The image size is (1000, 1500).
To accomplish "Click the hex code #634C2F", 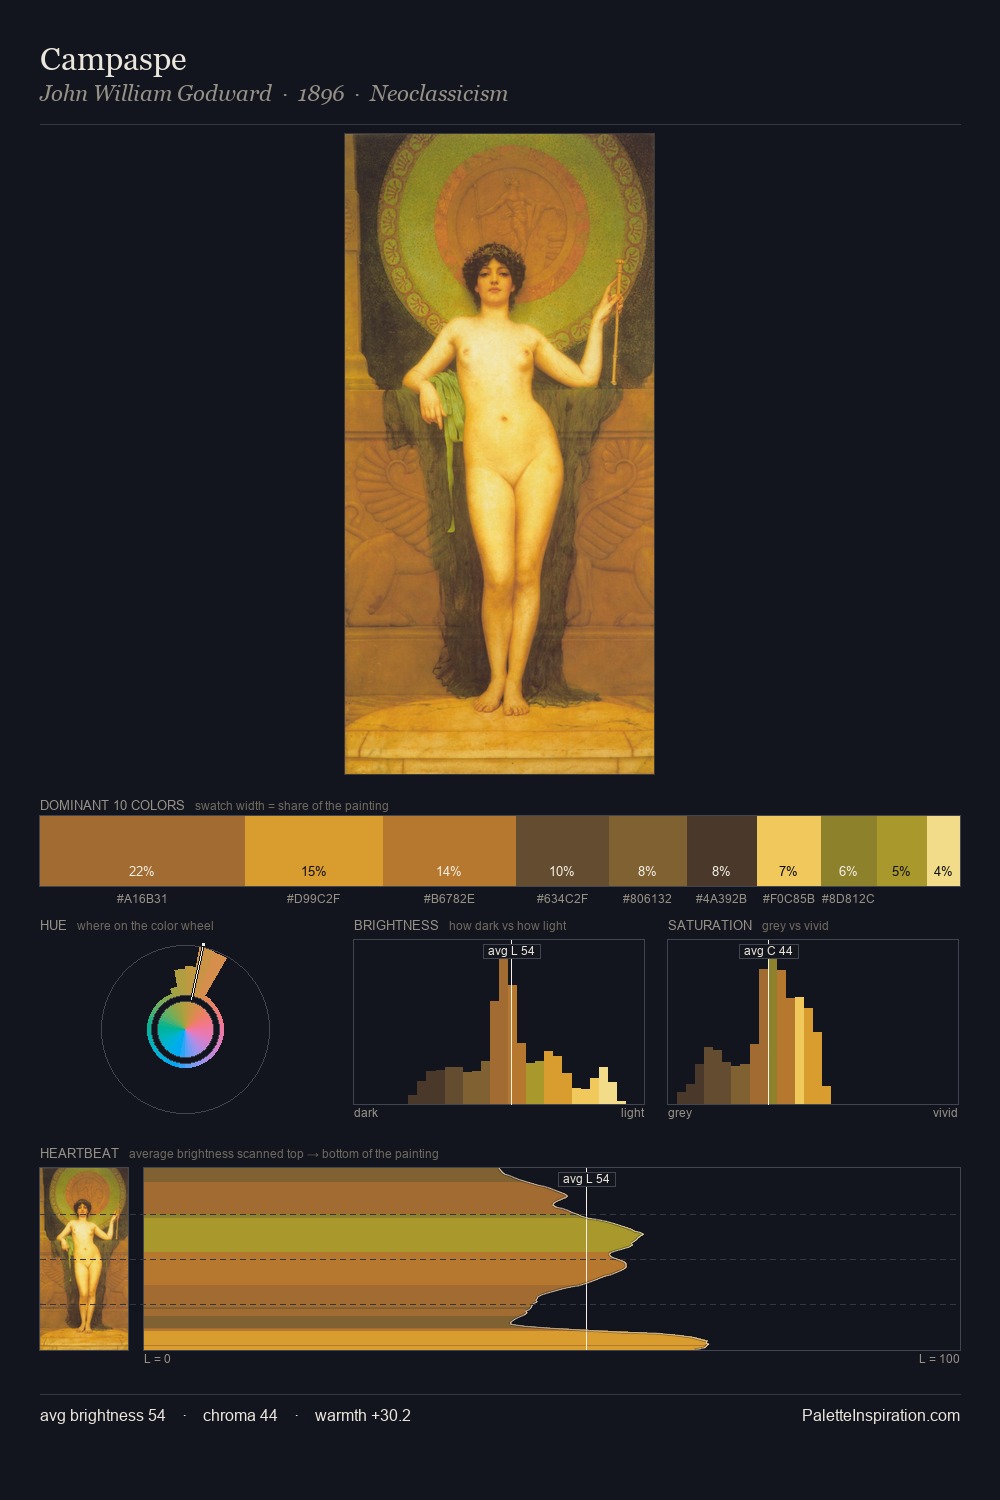I will pyautogui.click(x=562, y=899).
